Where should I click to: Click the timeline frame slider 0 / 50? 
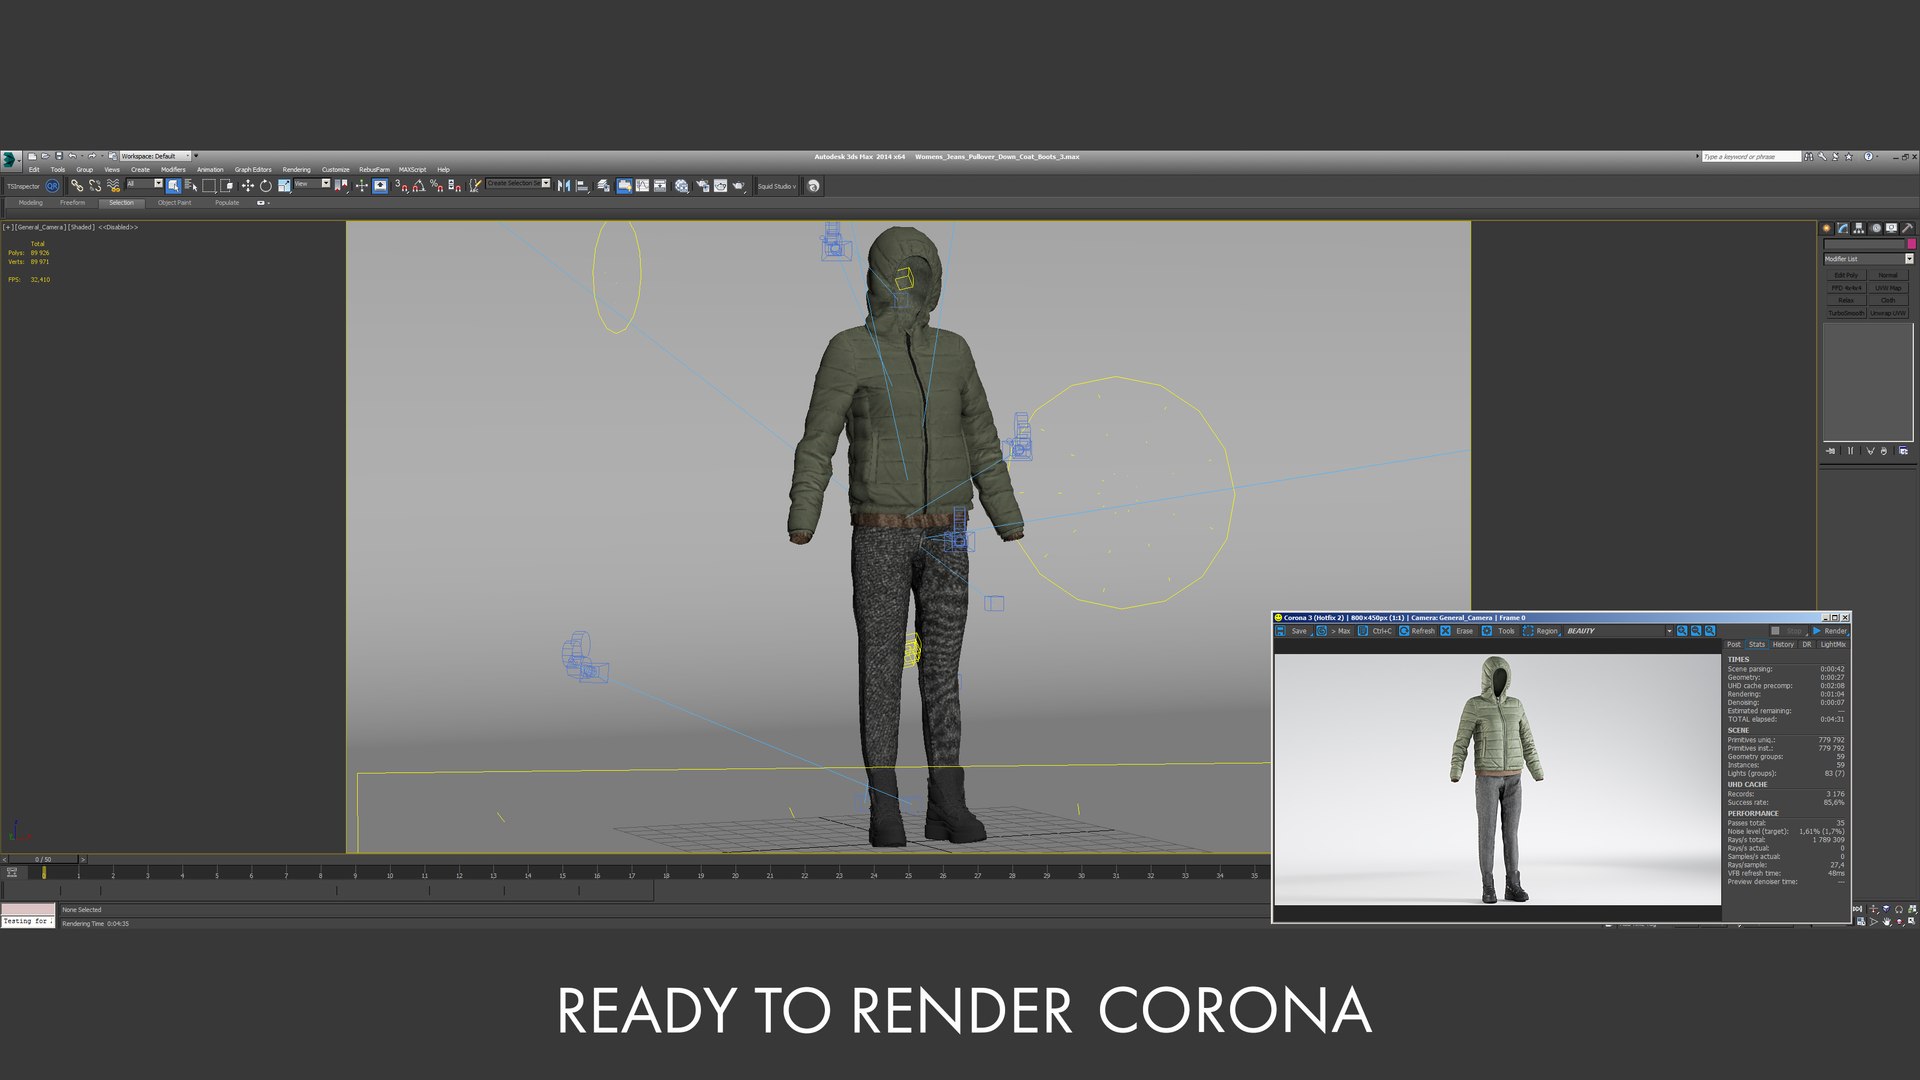pos(43,859)
